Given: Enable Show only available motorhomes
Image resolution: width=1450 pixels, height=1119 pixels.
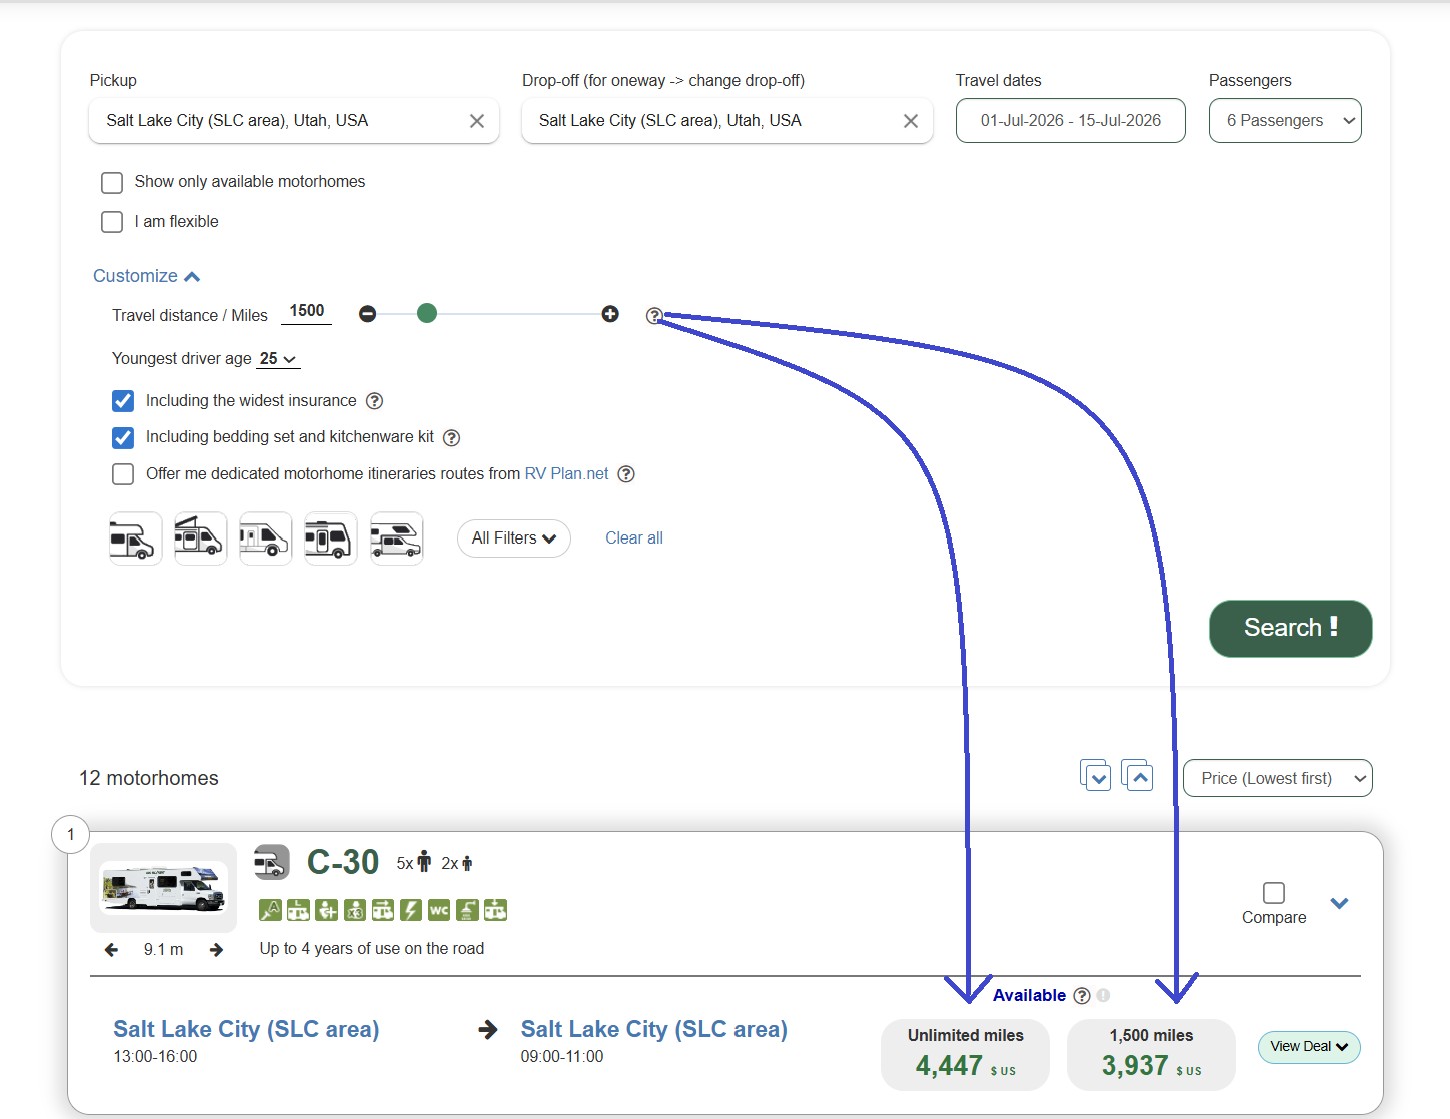Looking at the screenshot, I should (x=112, y=183).
